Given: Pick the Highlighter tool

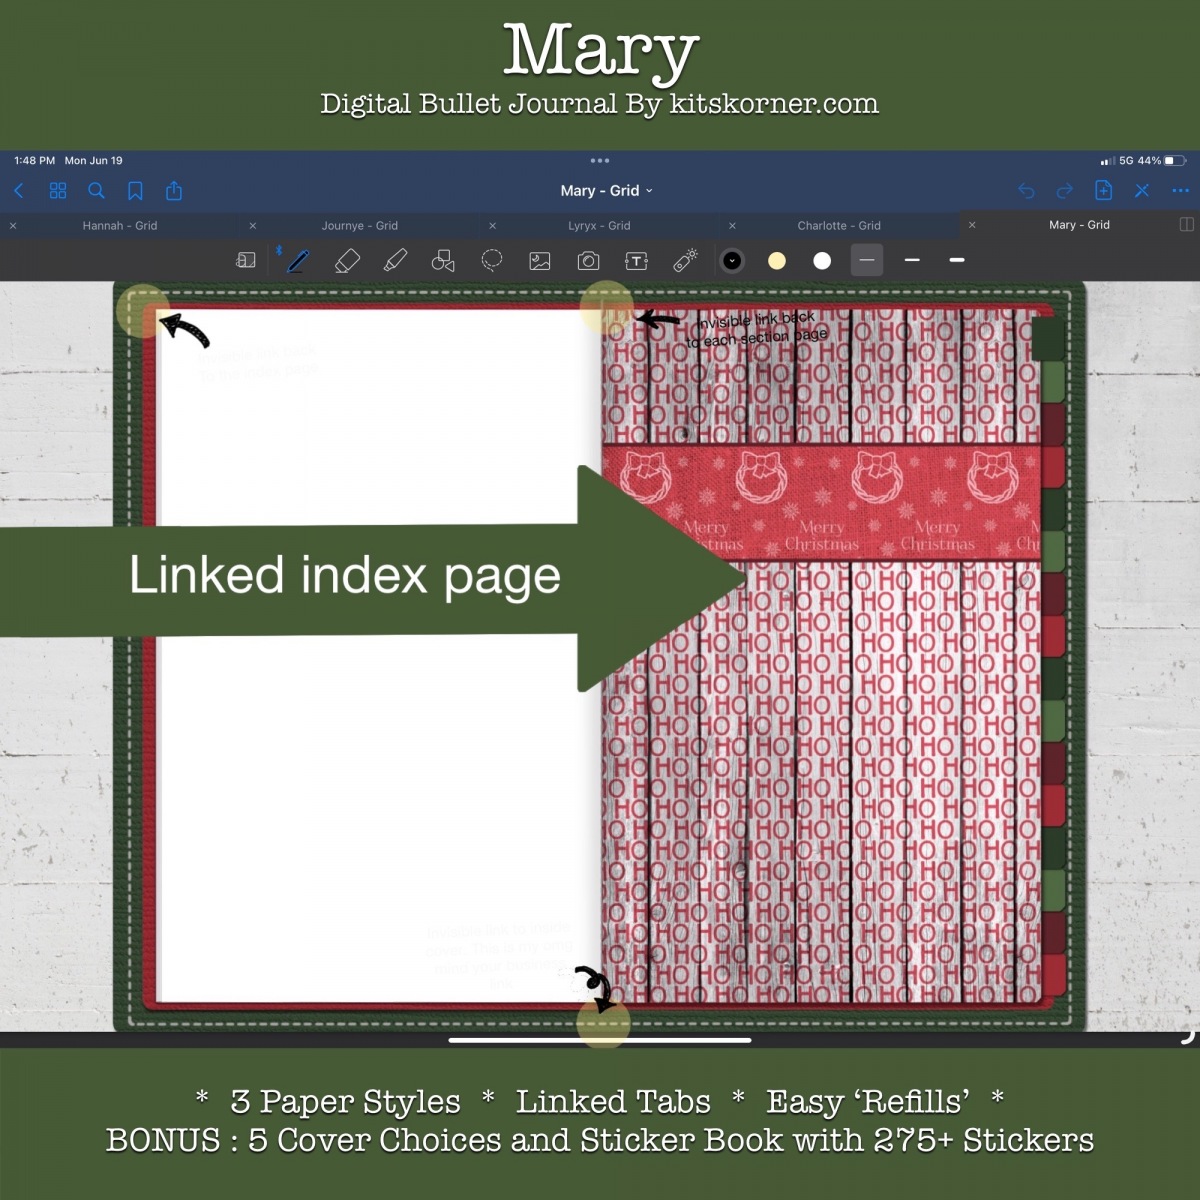Looking at the screenshot, I should point(395,260).
